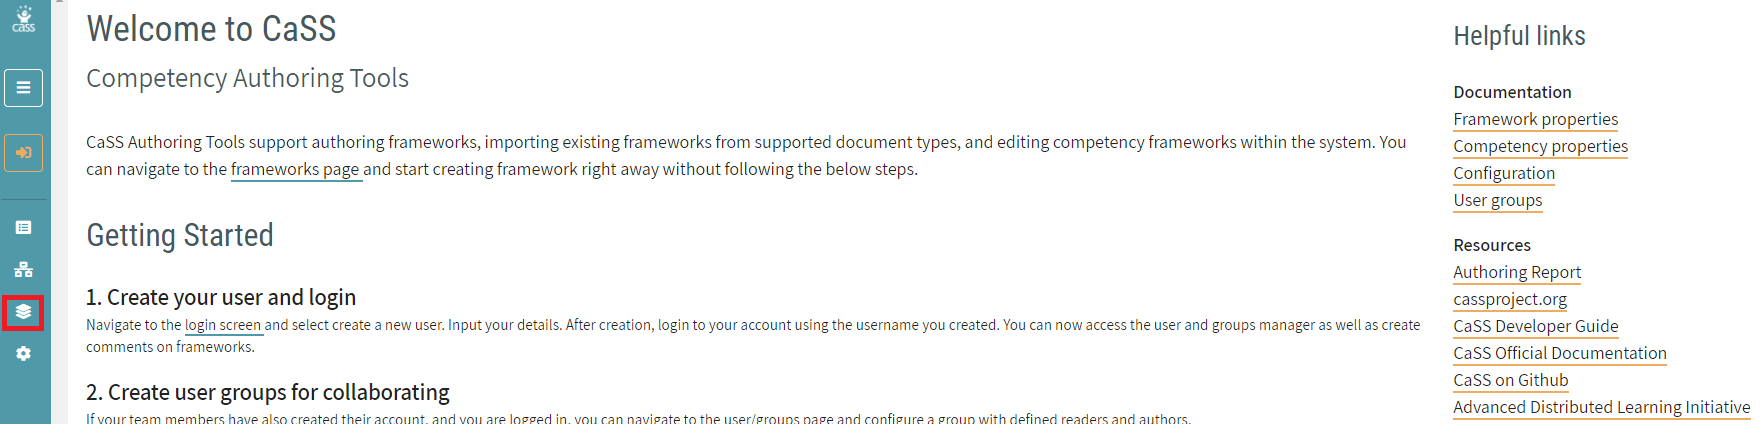
Task: Open the Competency properties documentation link
Action: [1540, 146]
